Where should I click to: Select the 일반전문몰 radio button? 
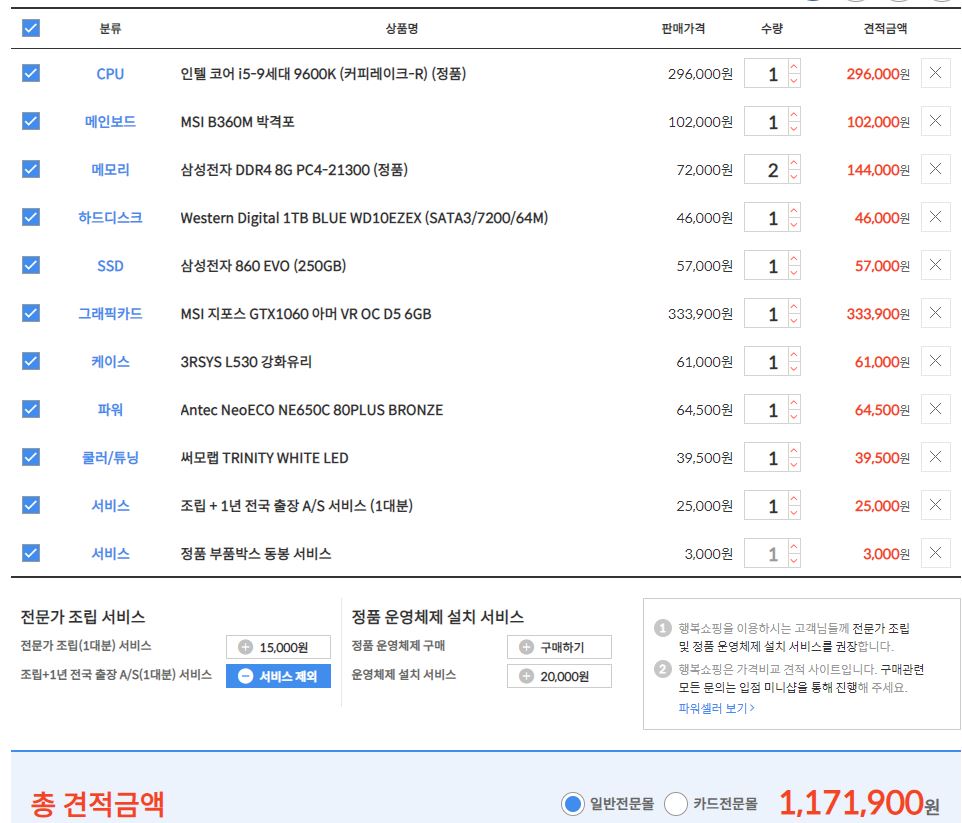coord(572,803)
